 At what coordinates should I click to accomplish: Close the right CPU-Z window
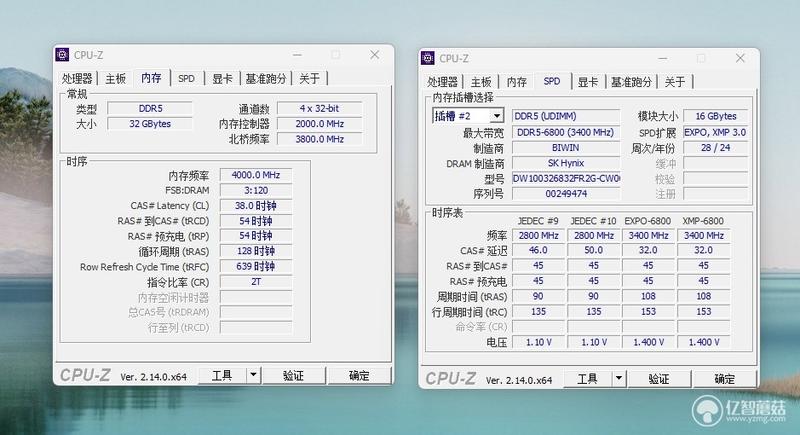point(740,58)
